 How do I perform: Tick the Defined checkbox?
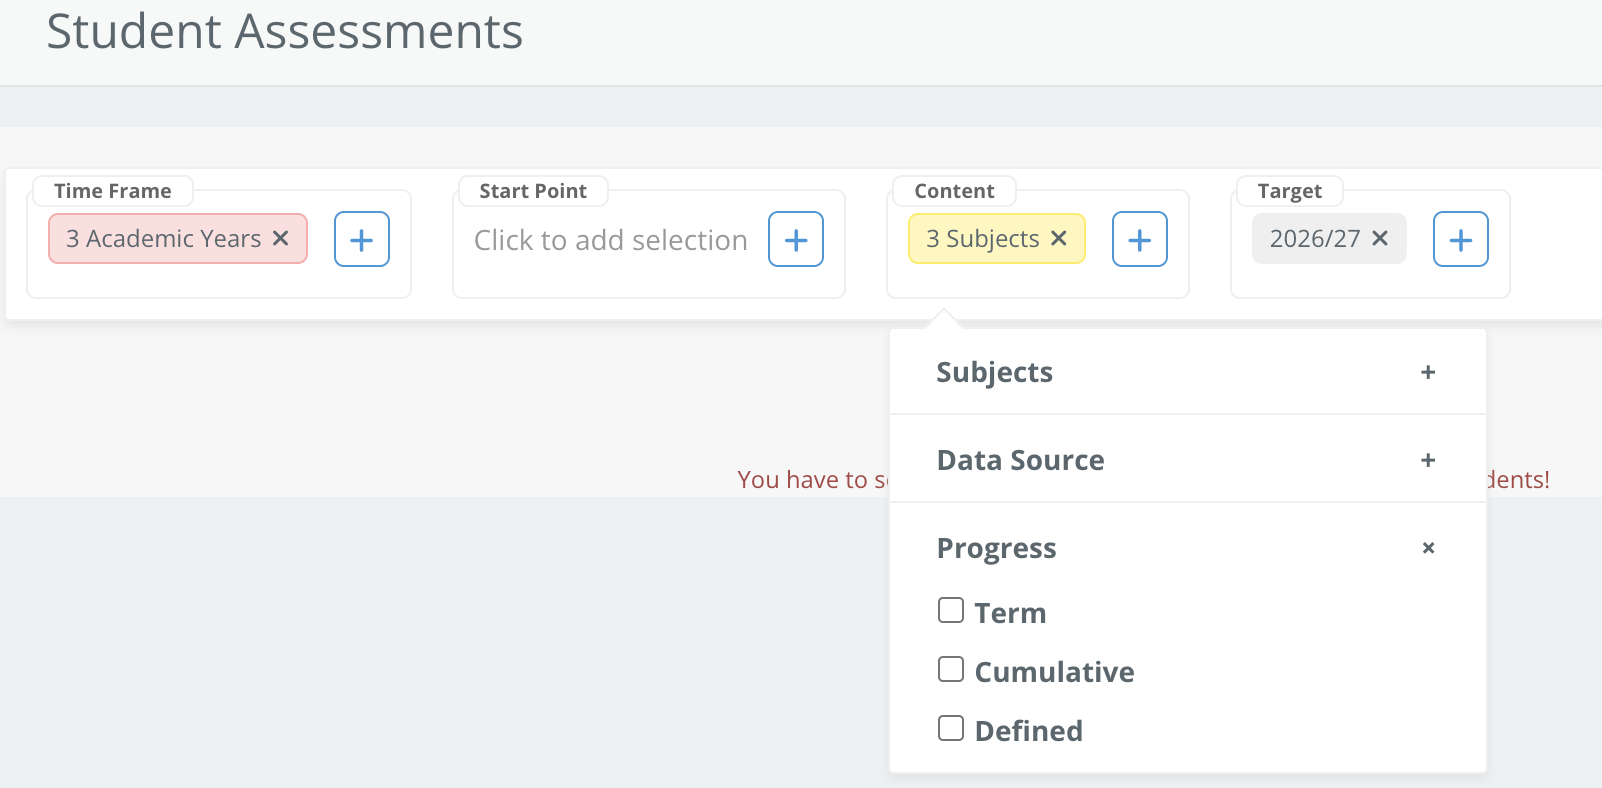[x=951, y=728]
